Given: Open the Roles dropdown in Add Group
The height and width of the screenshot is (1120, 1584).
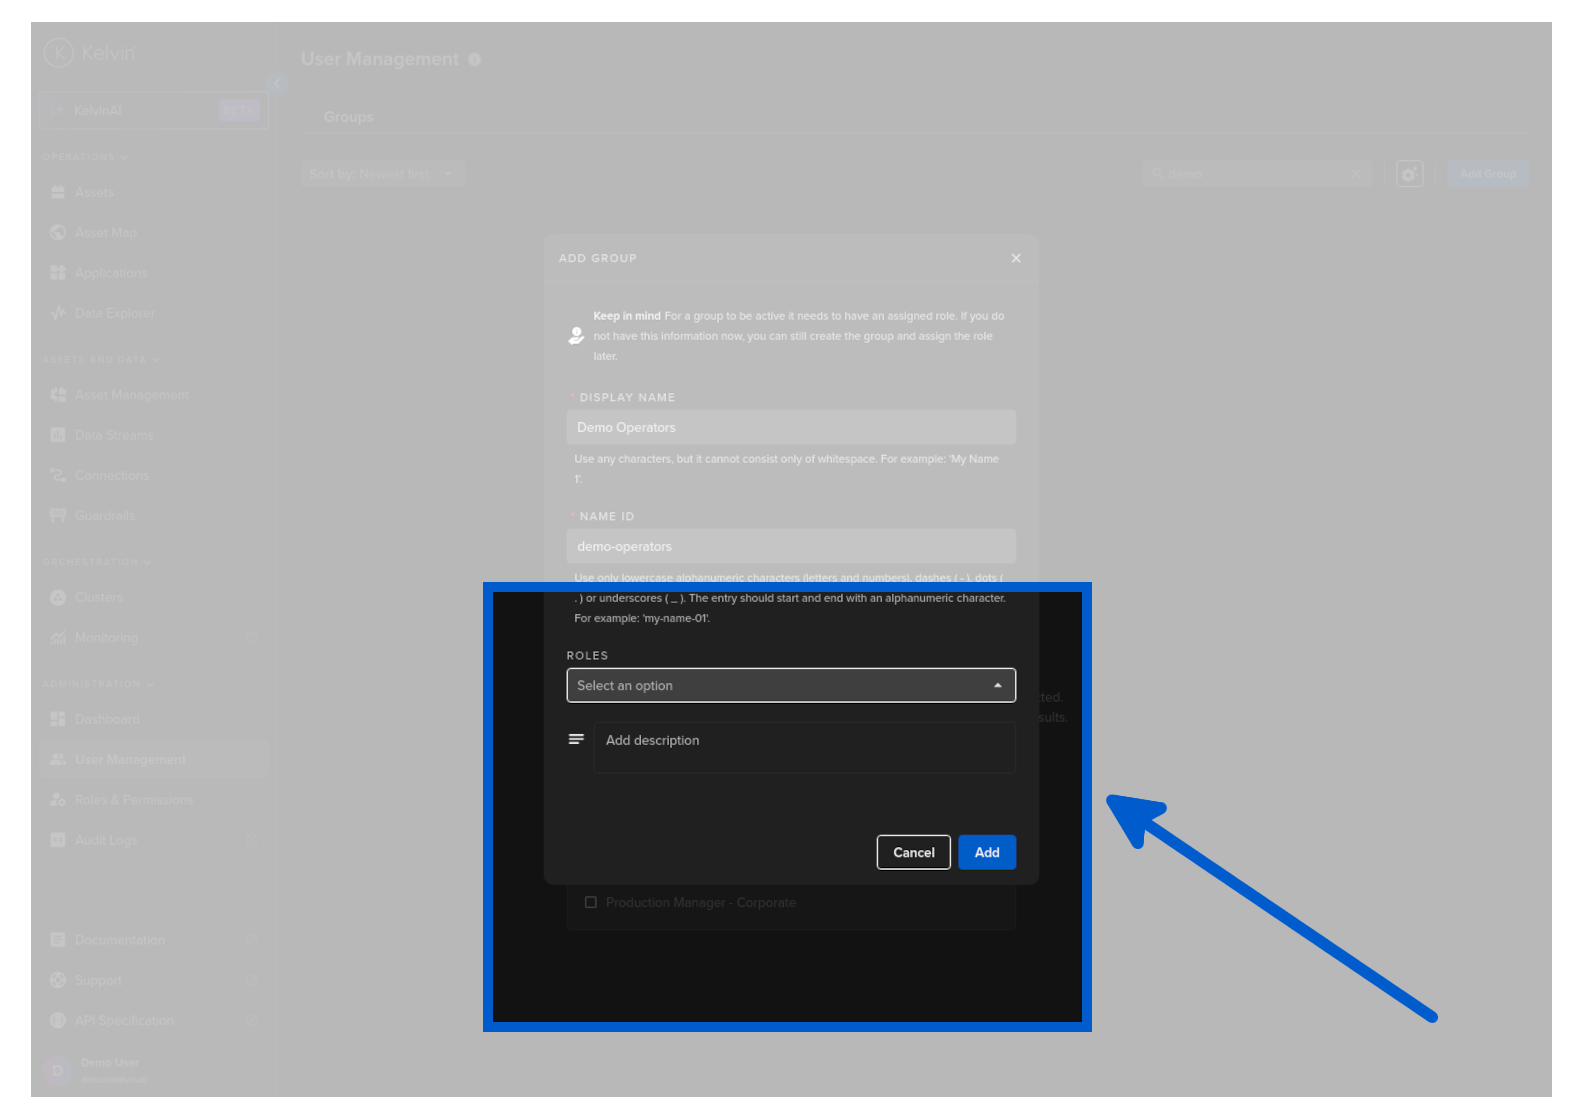Looking at the screenshot, I should tap(790, 685).
